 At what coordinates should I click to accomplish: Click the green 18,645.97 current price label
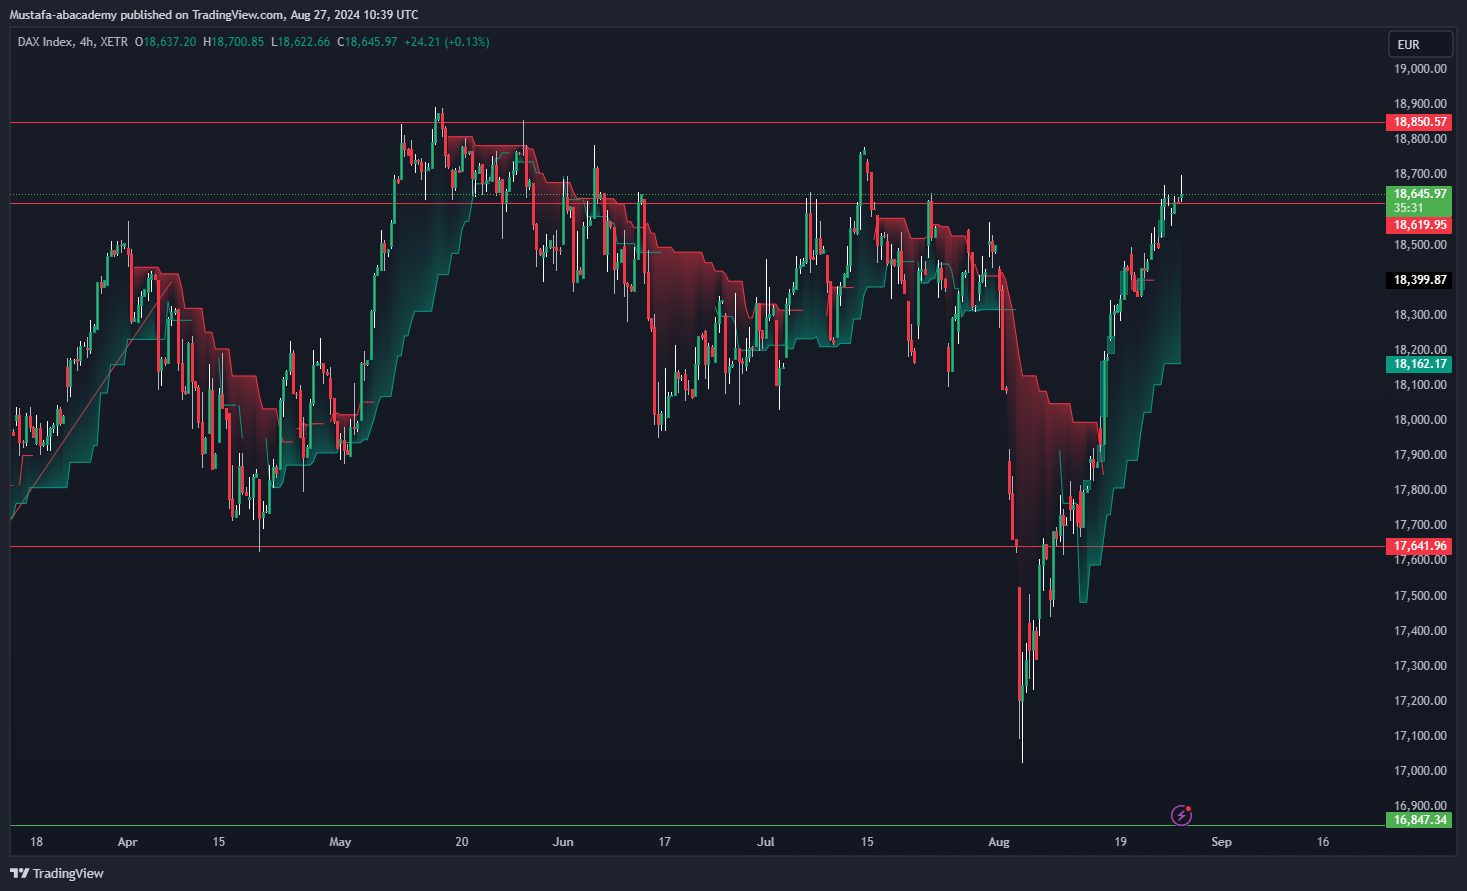pyautogui.click(x=1418, y=194)
